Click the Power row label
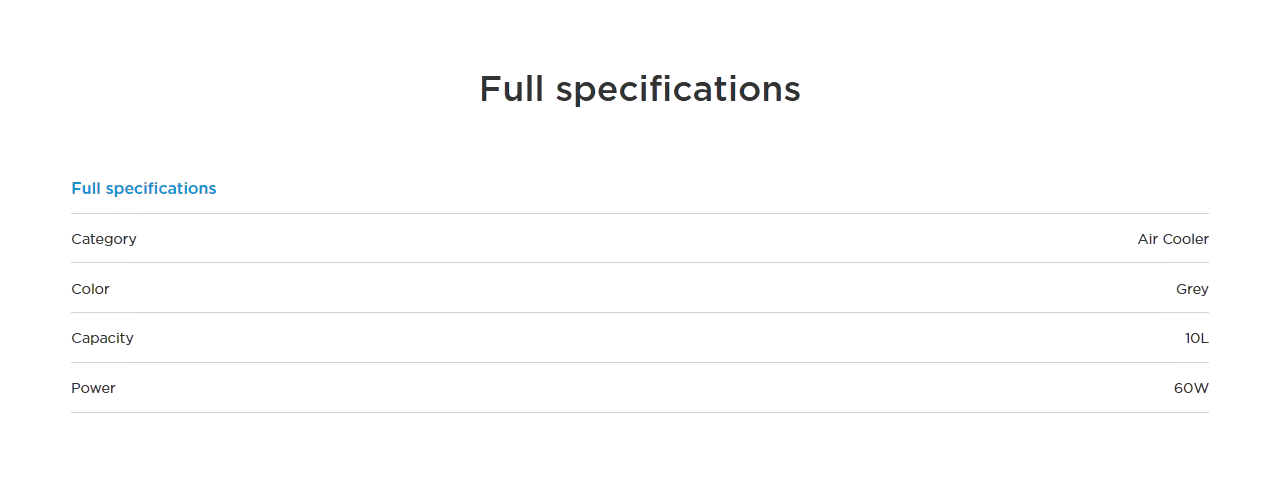This screenshot has width=1280, height=488. coord(93,388)
